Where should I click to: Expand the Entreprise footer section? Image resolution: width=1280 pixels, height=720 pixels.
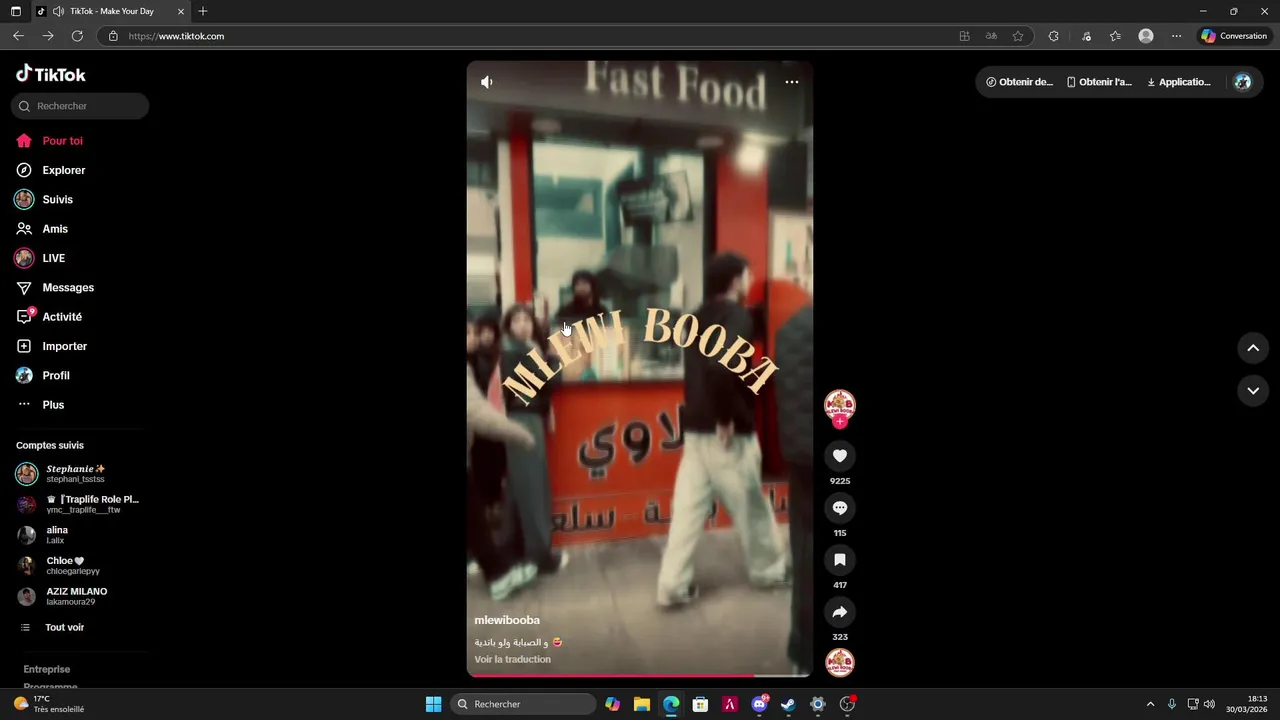pos(47,669)
